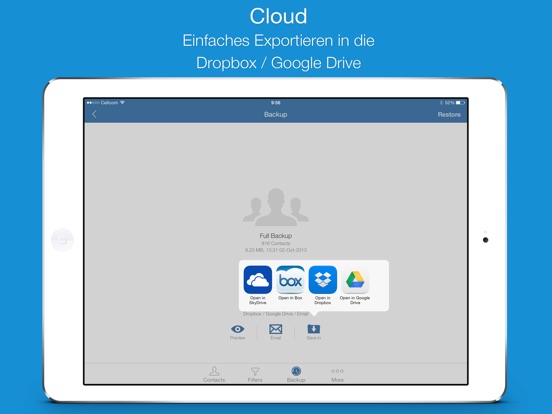This screenshot has height=414, width=552.
Task: Open backup in Dropbox app
Action: 322,280
